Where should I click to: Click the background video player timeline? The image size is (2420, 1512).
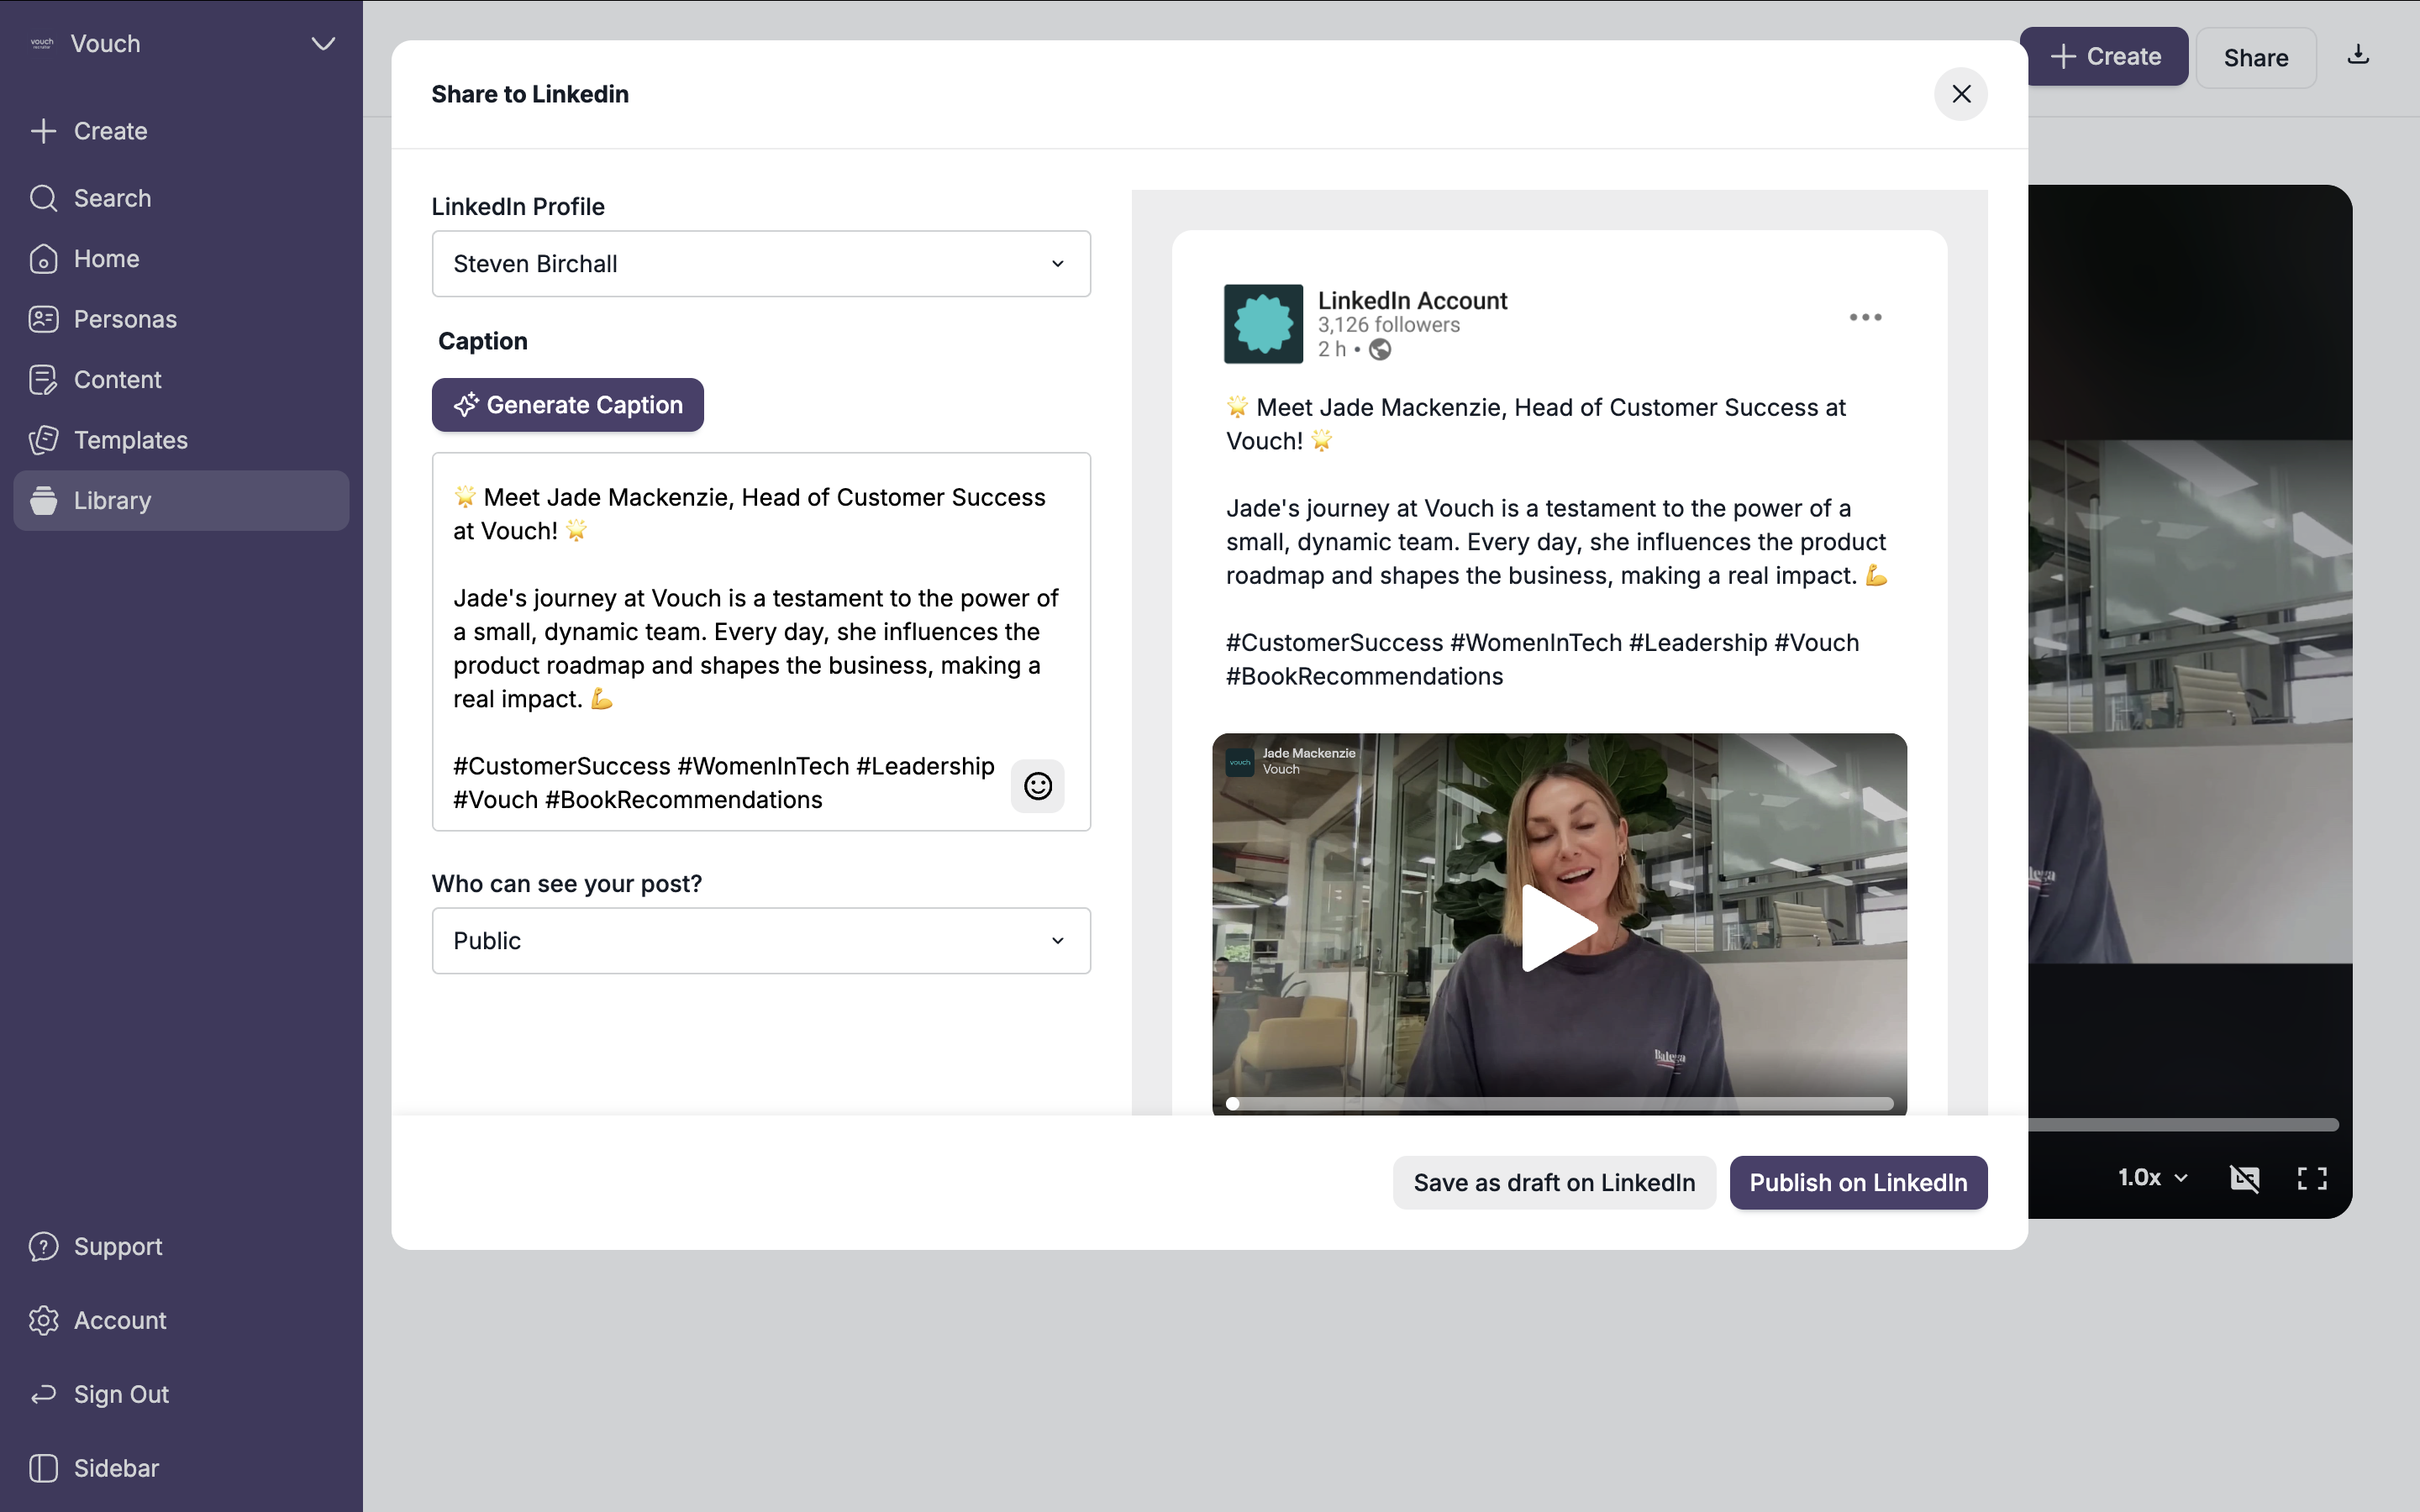coord(2184,1125)
